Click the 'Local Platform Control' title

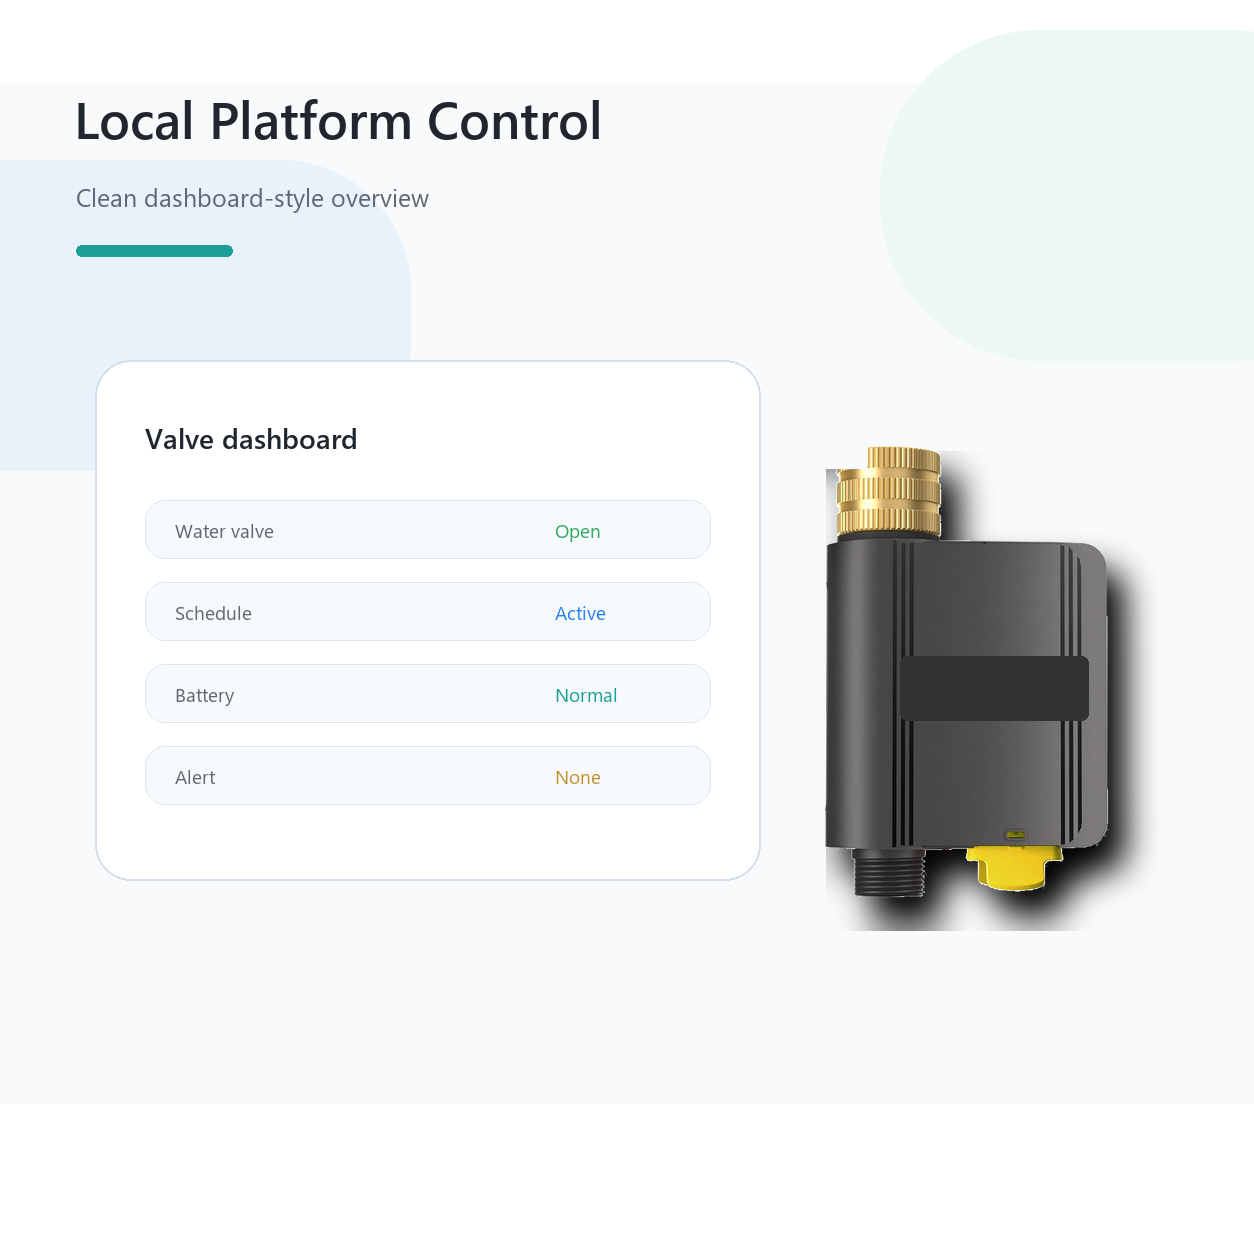click(x=339, y=122)
